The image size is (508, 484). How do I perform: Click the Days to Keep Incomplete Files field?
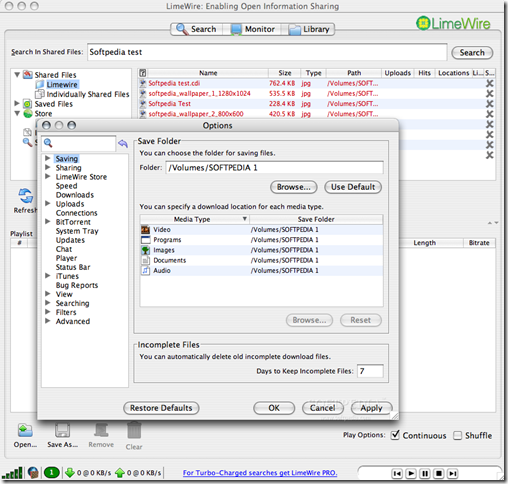click(x=370, y=371)
